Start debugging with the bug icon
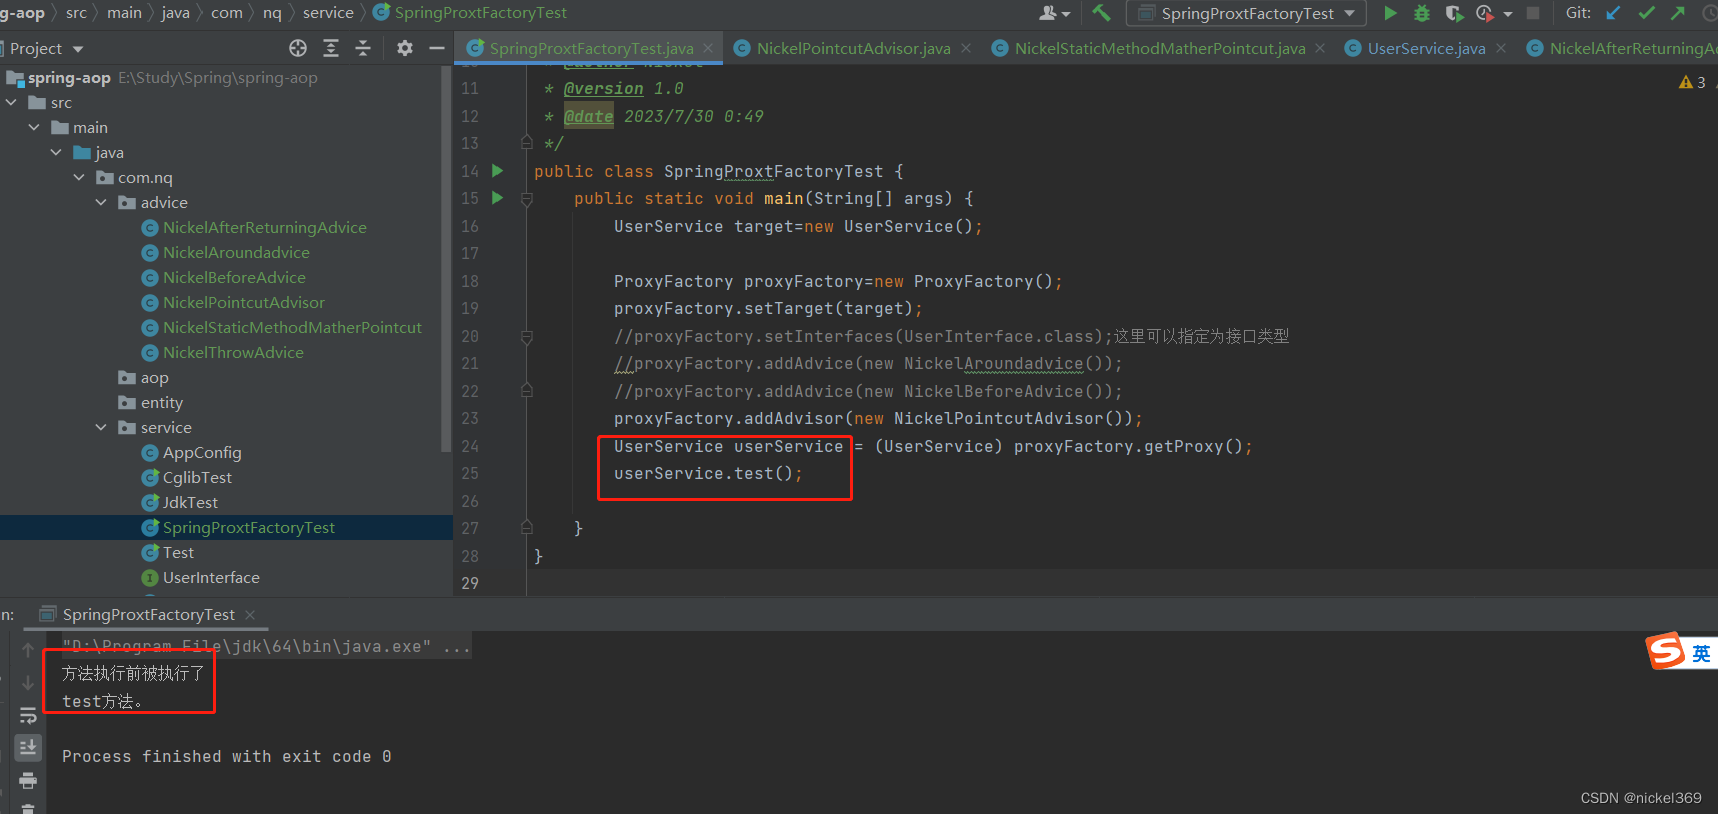Screen dimensions: 1718x814 coord(1421,13)
